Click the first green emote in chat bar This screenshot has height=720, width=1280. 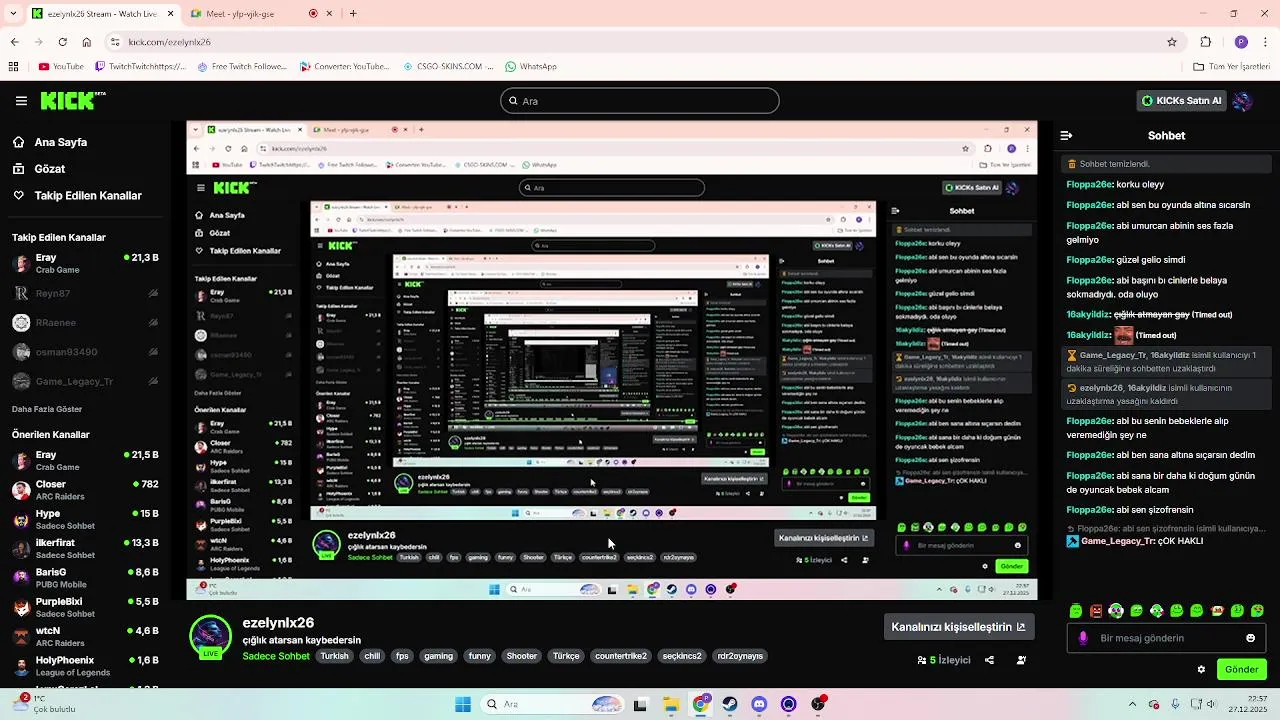pyautogui.click(x=1076, y=610)
